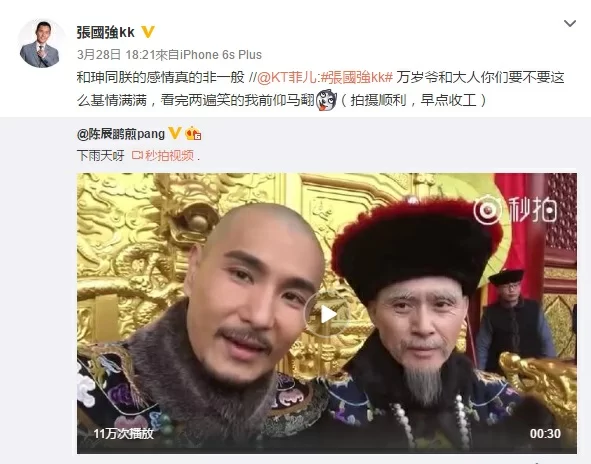This screenshot has height=464, width=591.
Task: Click the 11万次播放 view count label
Action: pyautogui.click(x=123, y=433)
